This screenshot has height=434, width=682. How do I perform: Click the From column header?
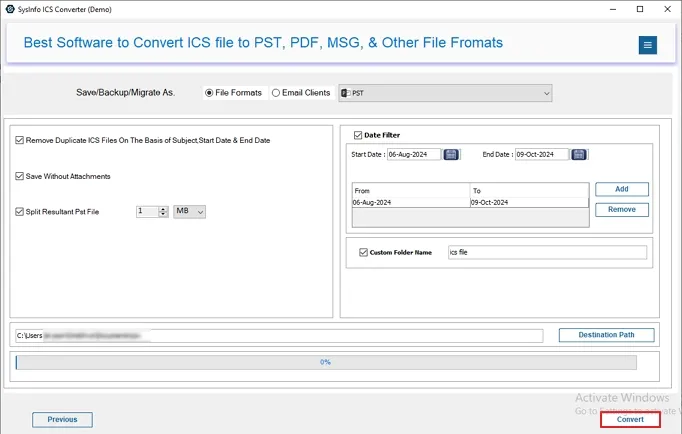point(411,190)
